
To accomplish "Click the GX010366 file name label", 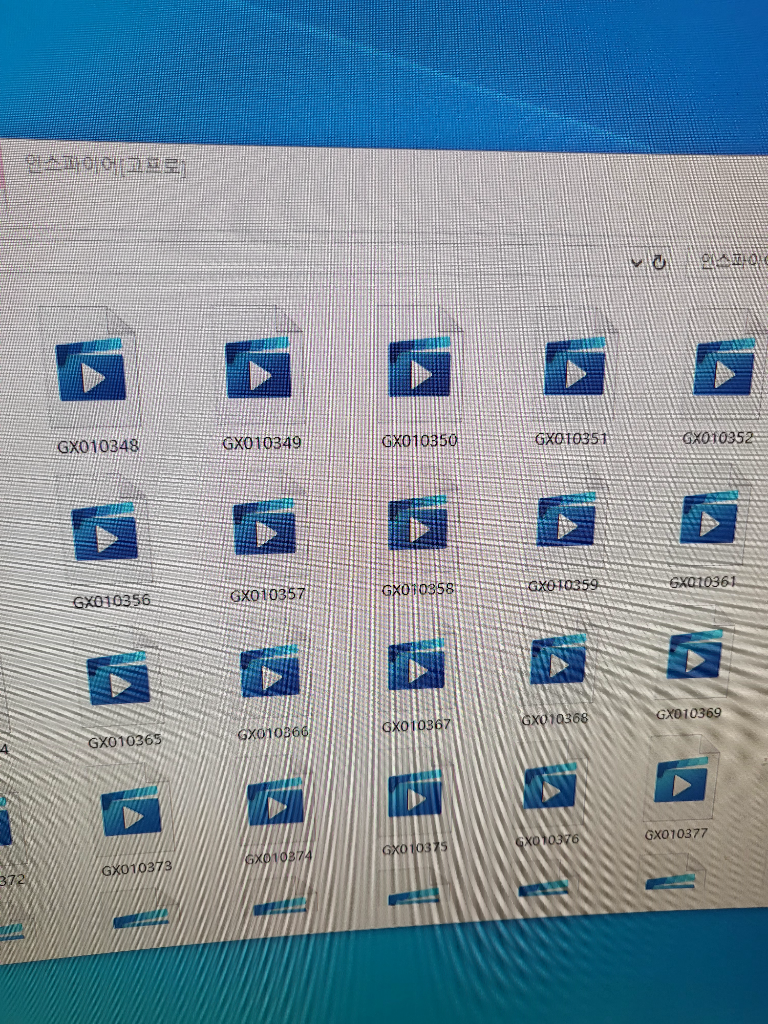I will 273,734.
